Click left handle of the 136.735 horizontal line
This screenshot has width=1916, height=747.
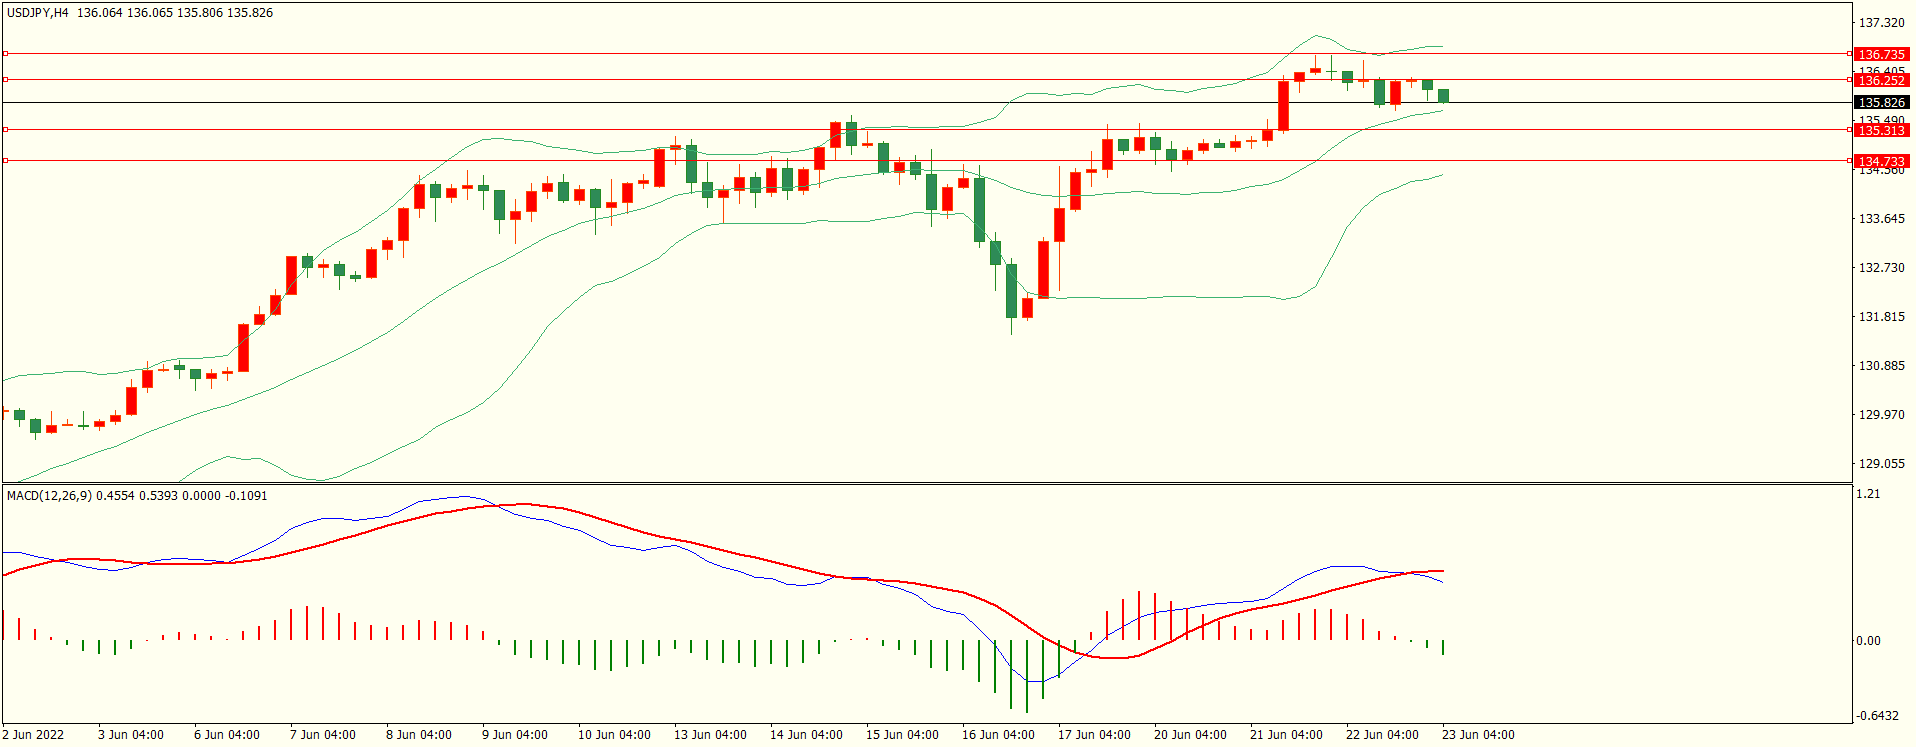pos(5,54)
